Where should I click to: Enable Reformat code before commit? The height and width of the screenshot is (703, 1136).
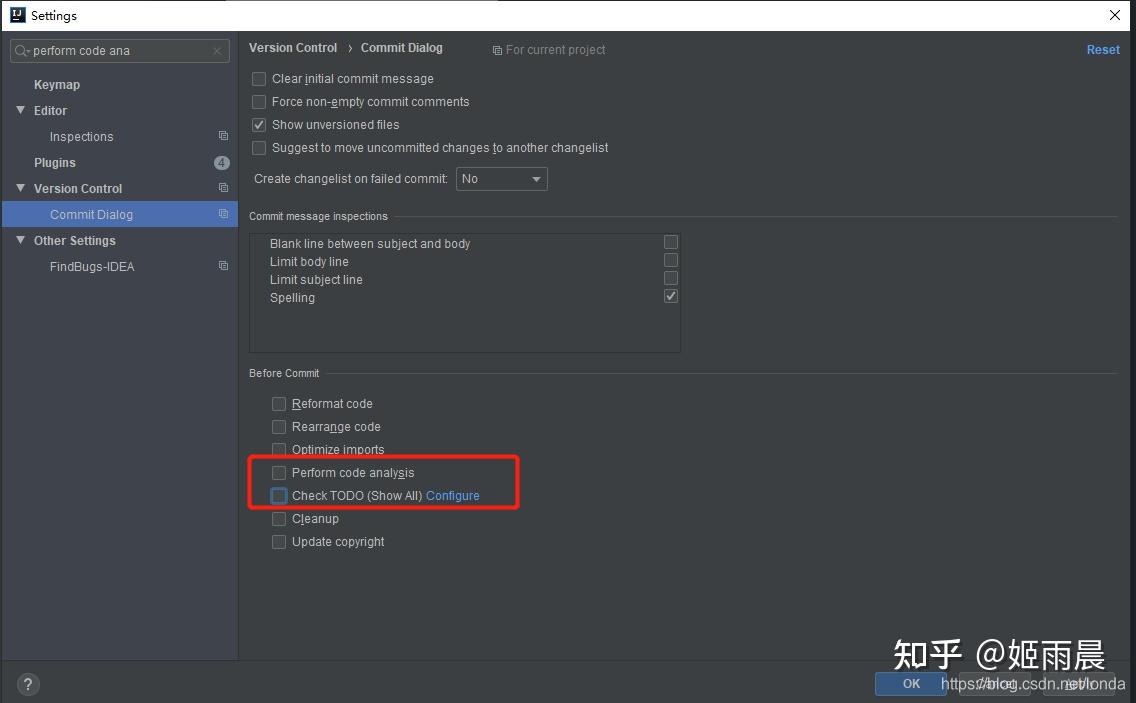coord(279,404)
